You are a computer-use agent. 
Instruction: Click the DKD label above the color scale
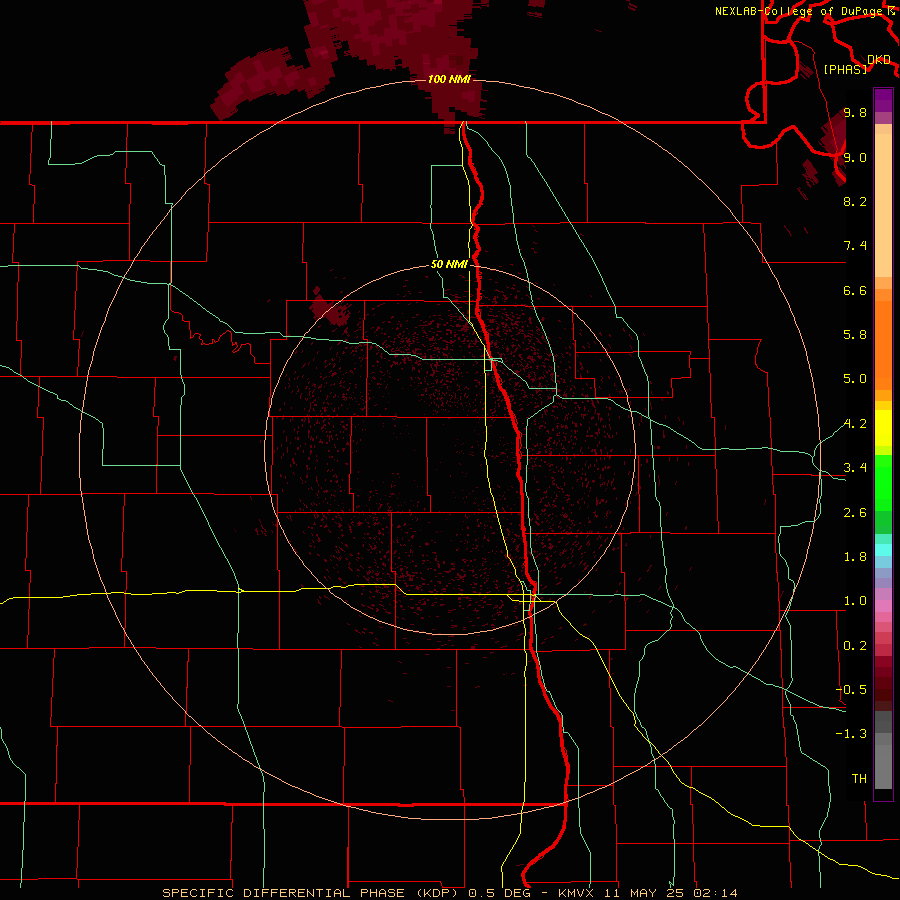tap(879, 60)
